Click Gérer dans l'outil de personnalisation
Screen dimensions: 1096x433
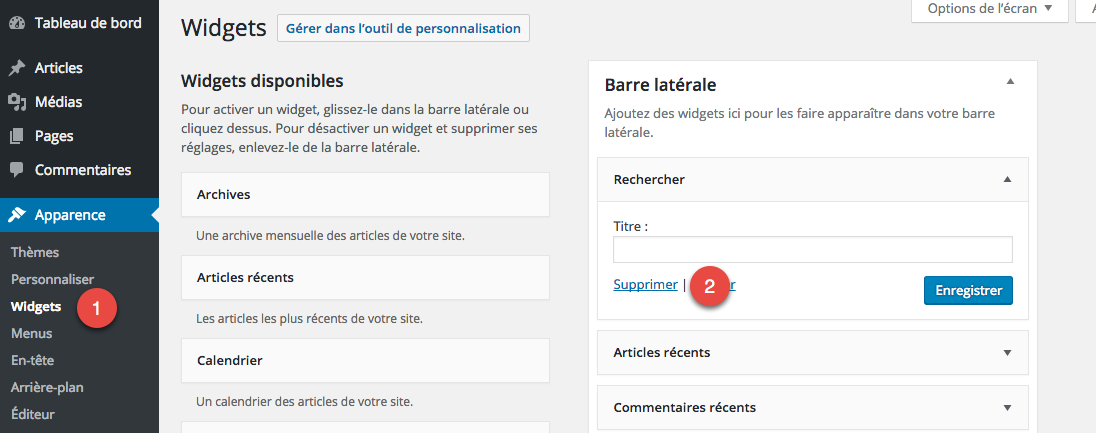tap(403, 29)
